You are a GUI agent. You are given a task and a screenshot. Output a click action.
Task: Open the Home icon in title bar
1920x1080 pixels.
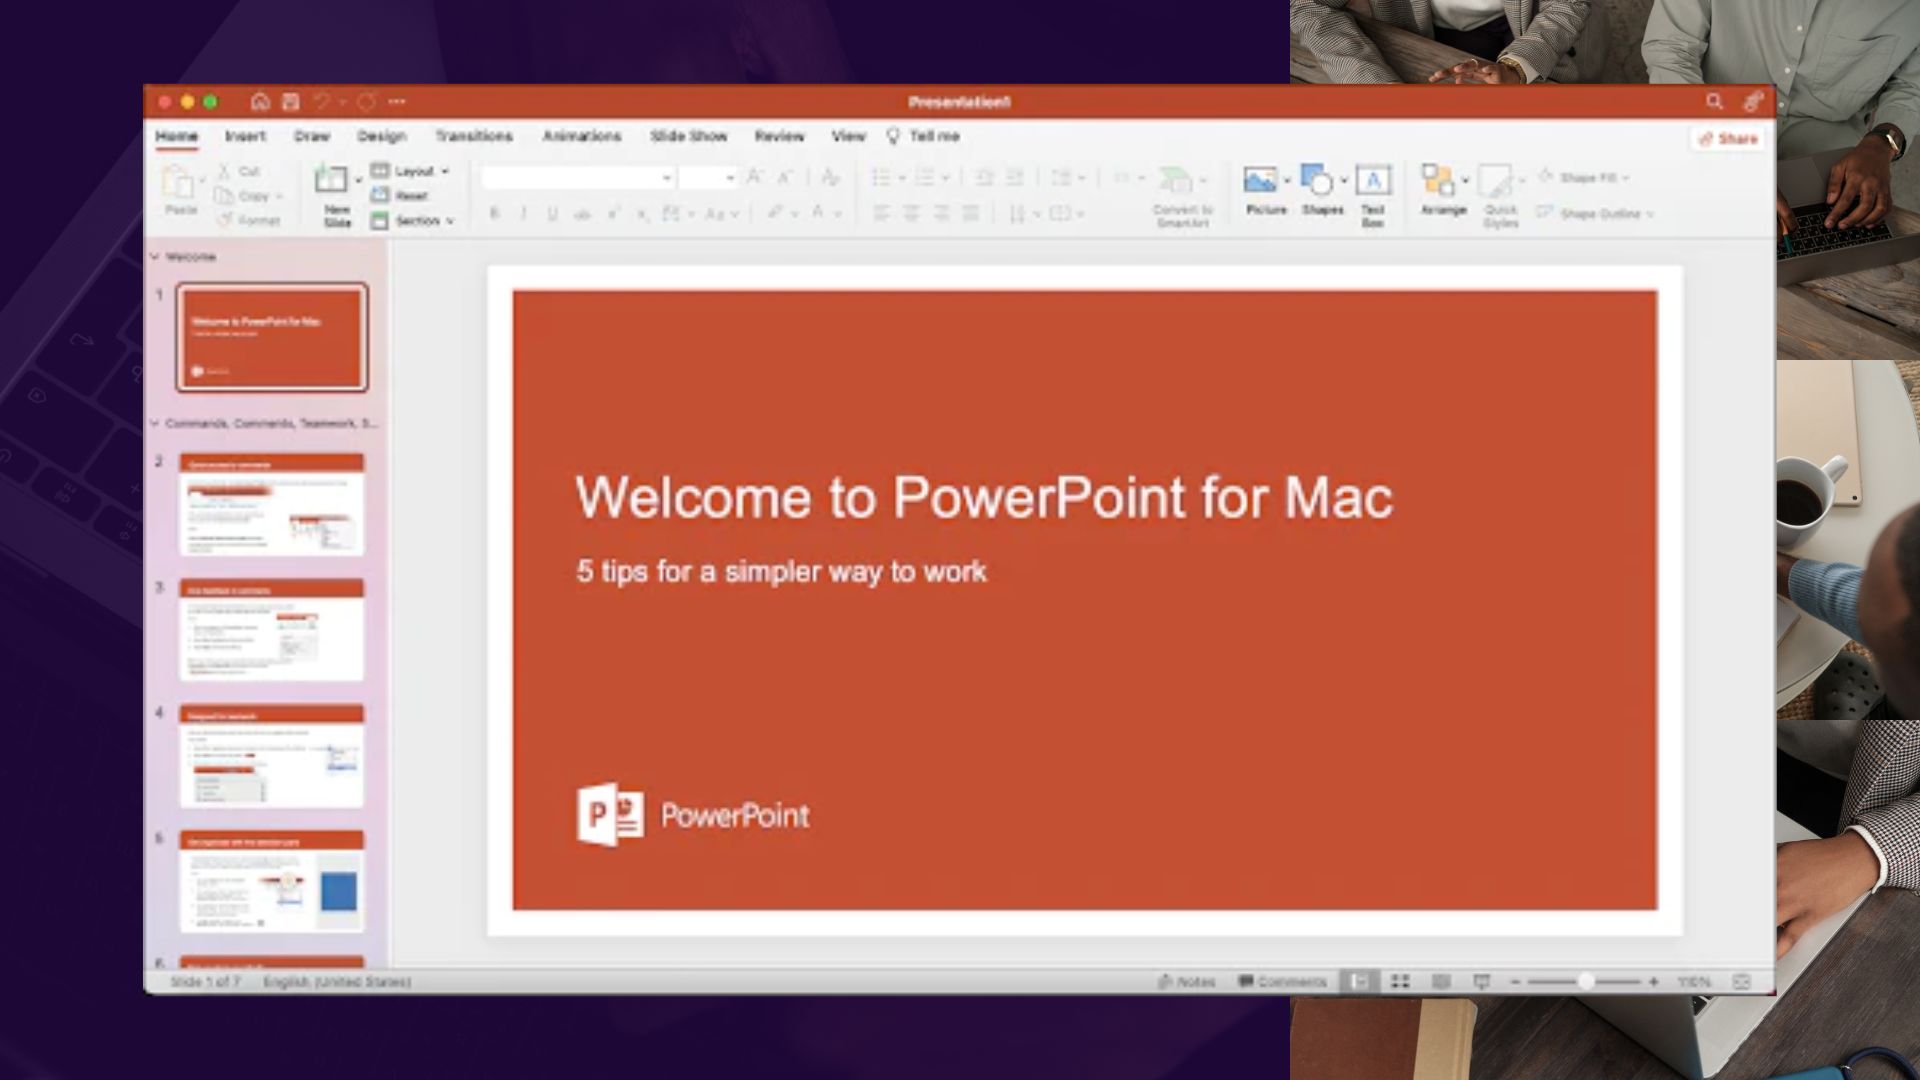tap(260, 101)
